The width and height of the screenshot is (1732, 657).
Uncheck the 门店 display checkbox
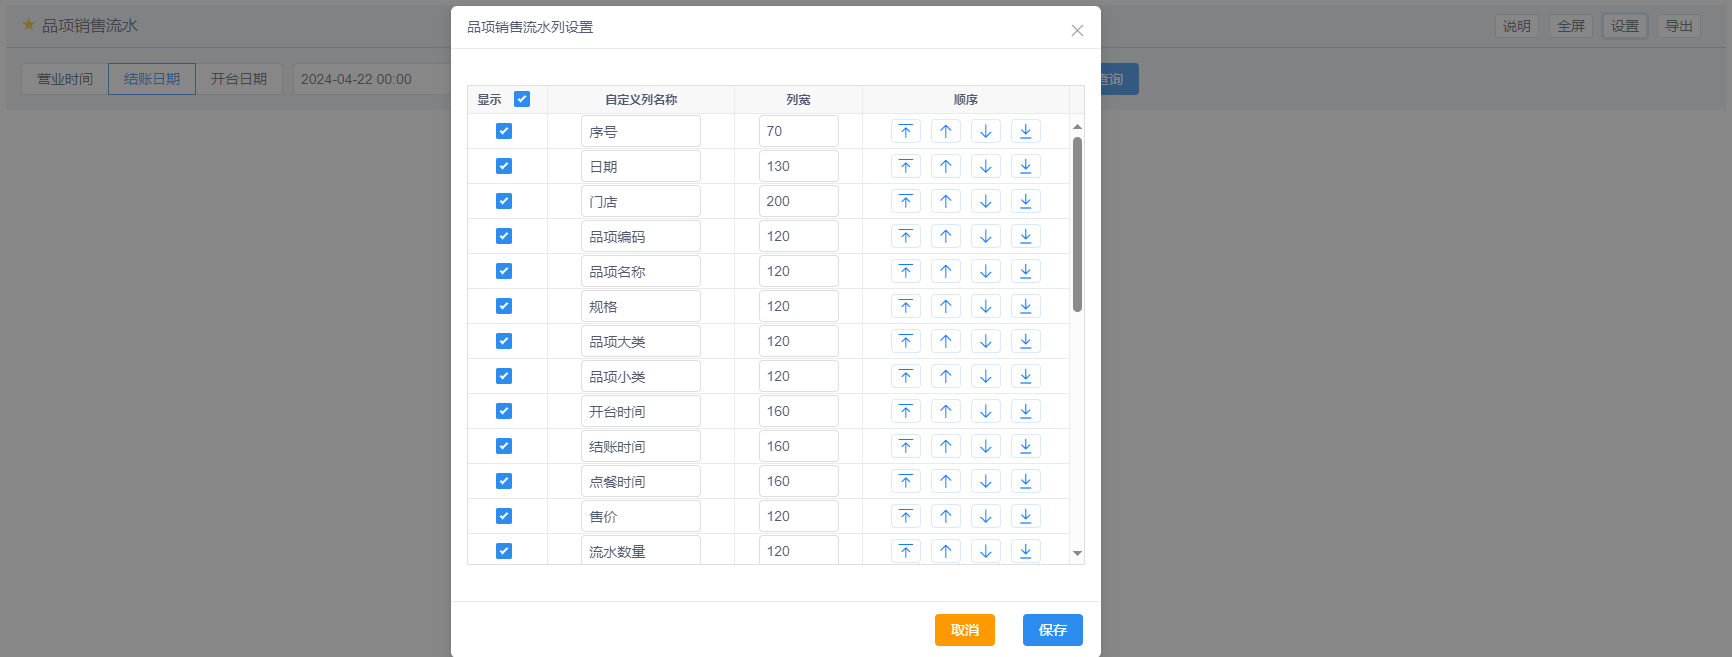coord(504,201)
